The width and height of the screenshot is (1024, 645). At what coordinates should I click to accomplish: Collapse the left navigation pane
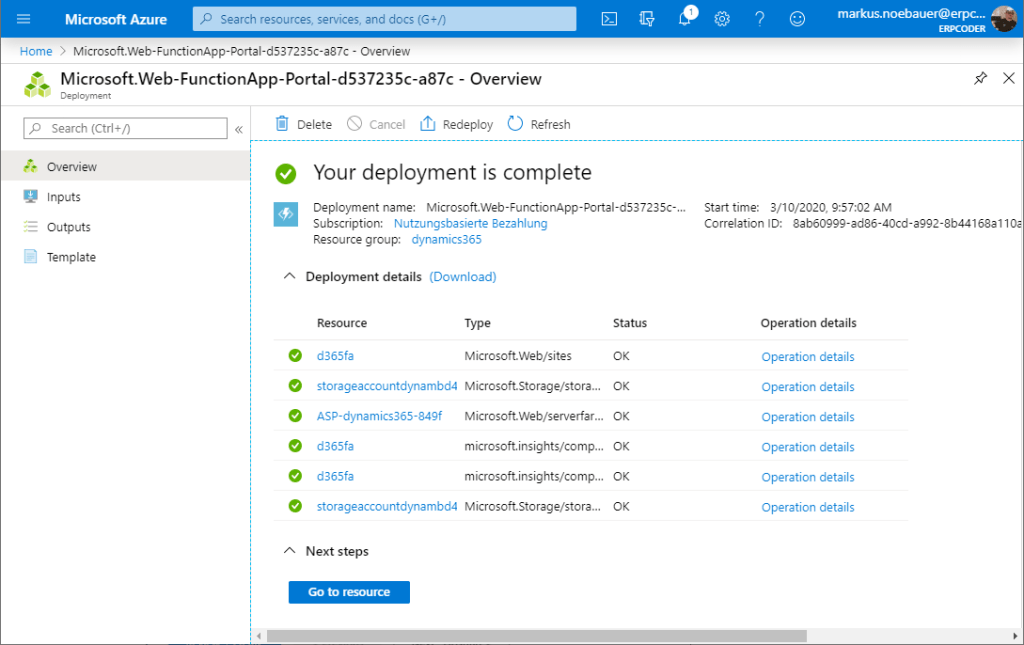[238, 128]
